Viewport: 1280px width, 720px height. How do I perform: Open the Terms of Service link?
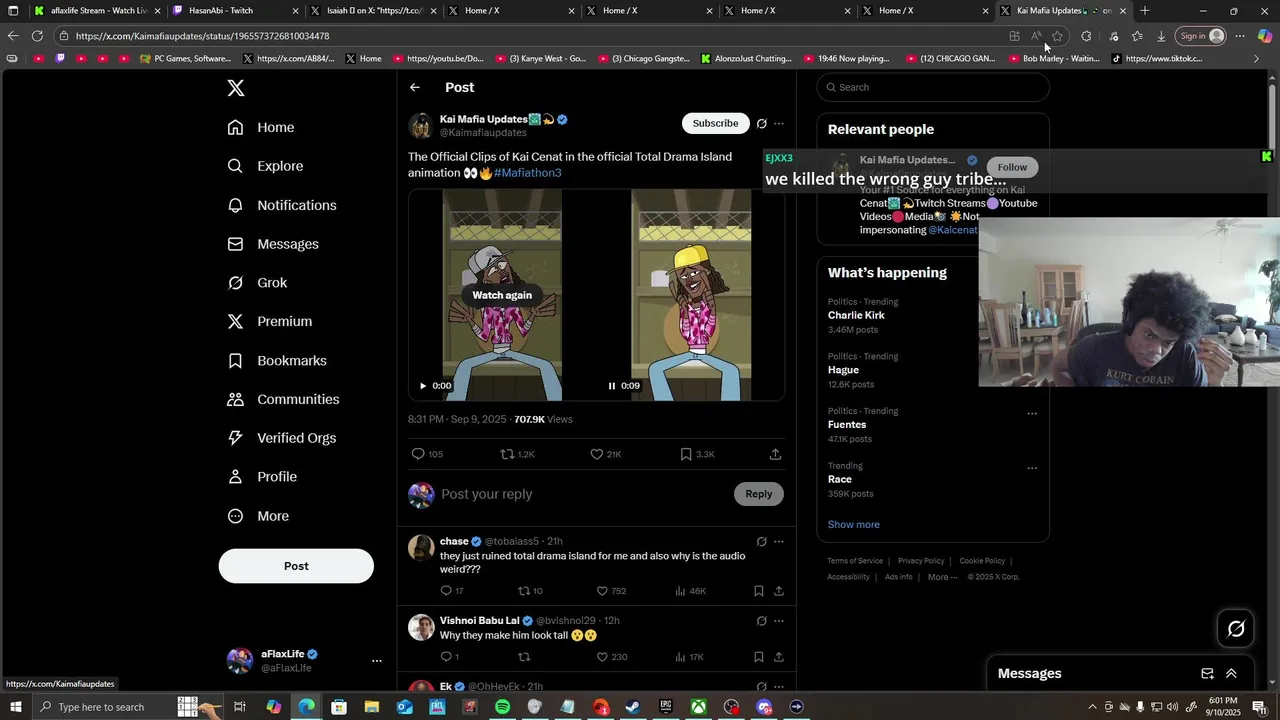[x=855, y=561]
